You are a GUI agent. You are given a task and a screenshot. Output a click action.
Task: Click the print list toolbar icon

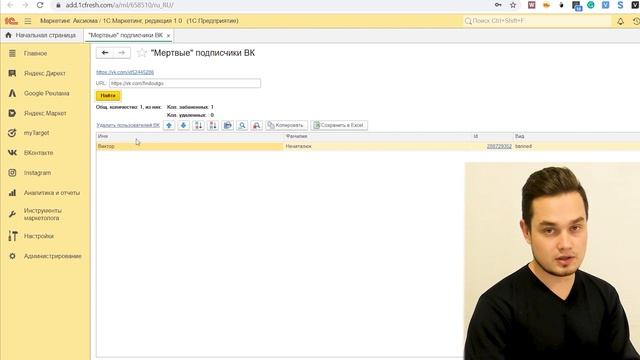coord(228,125)
